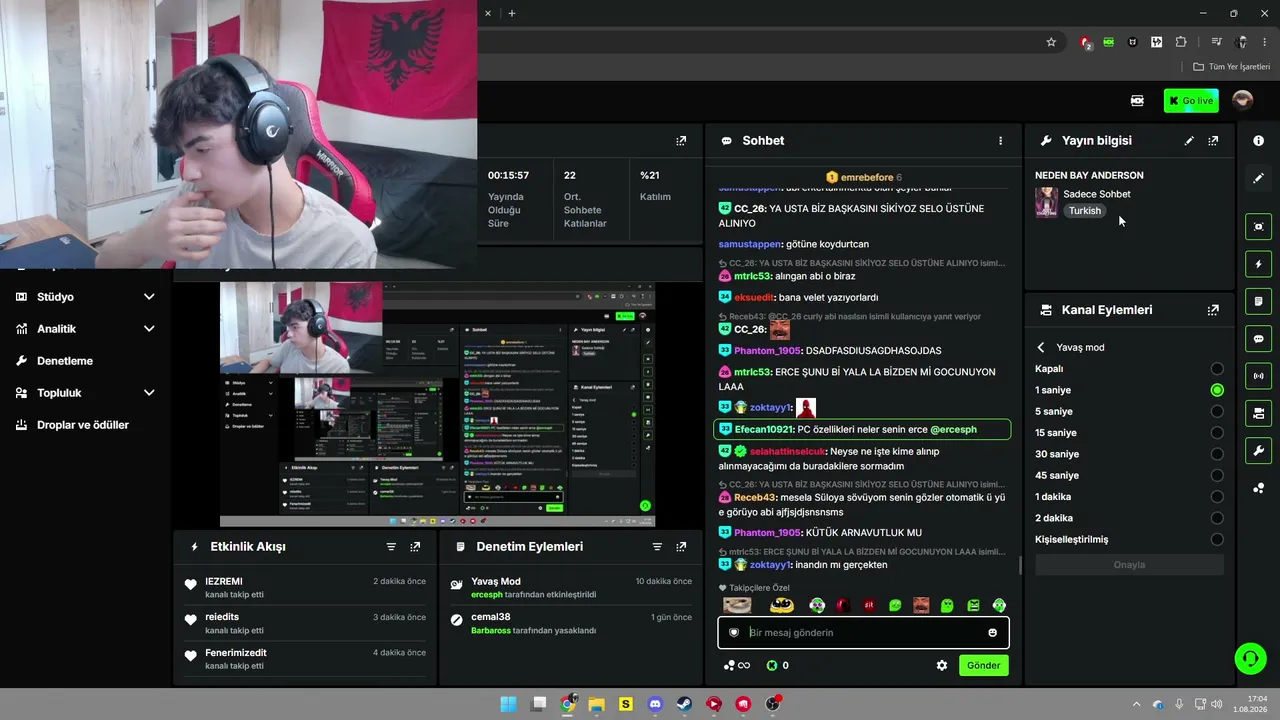Click the stream preview thumbnail
This screenshot has width=1280, height=720.
(x=437, y=404)
